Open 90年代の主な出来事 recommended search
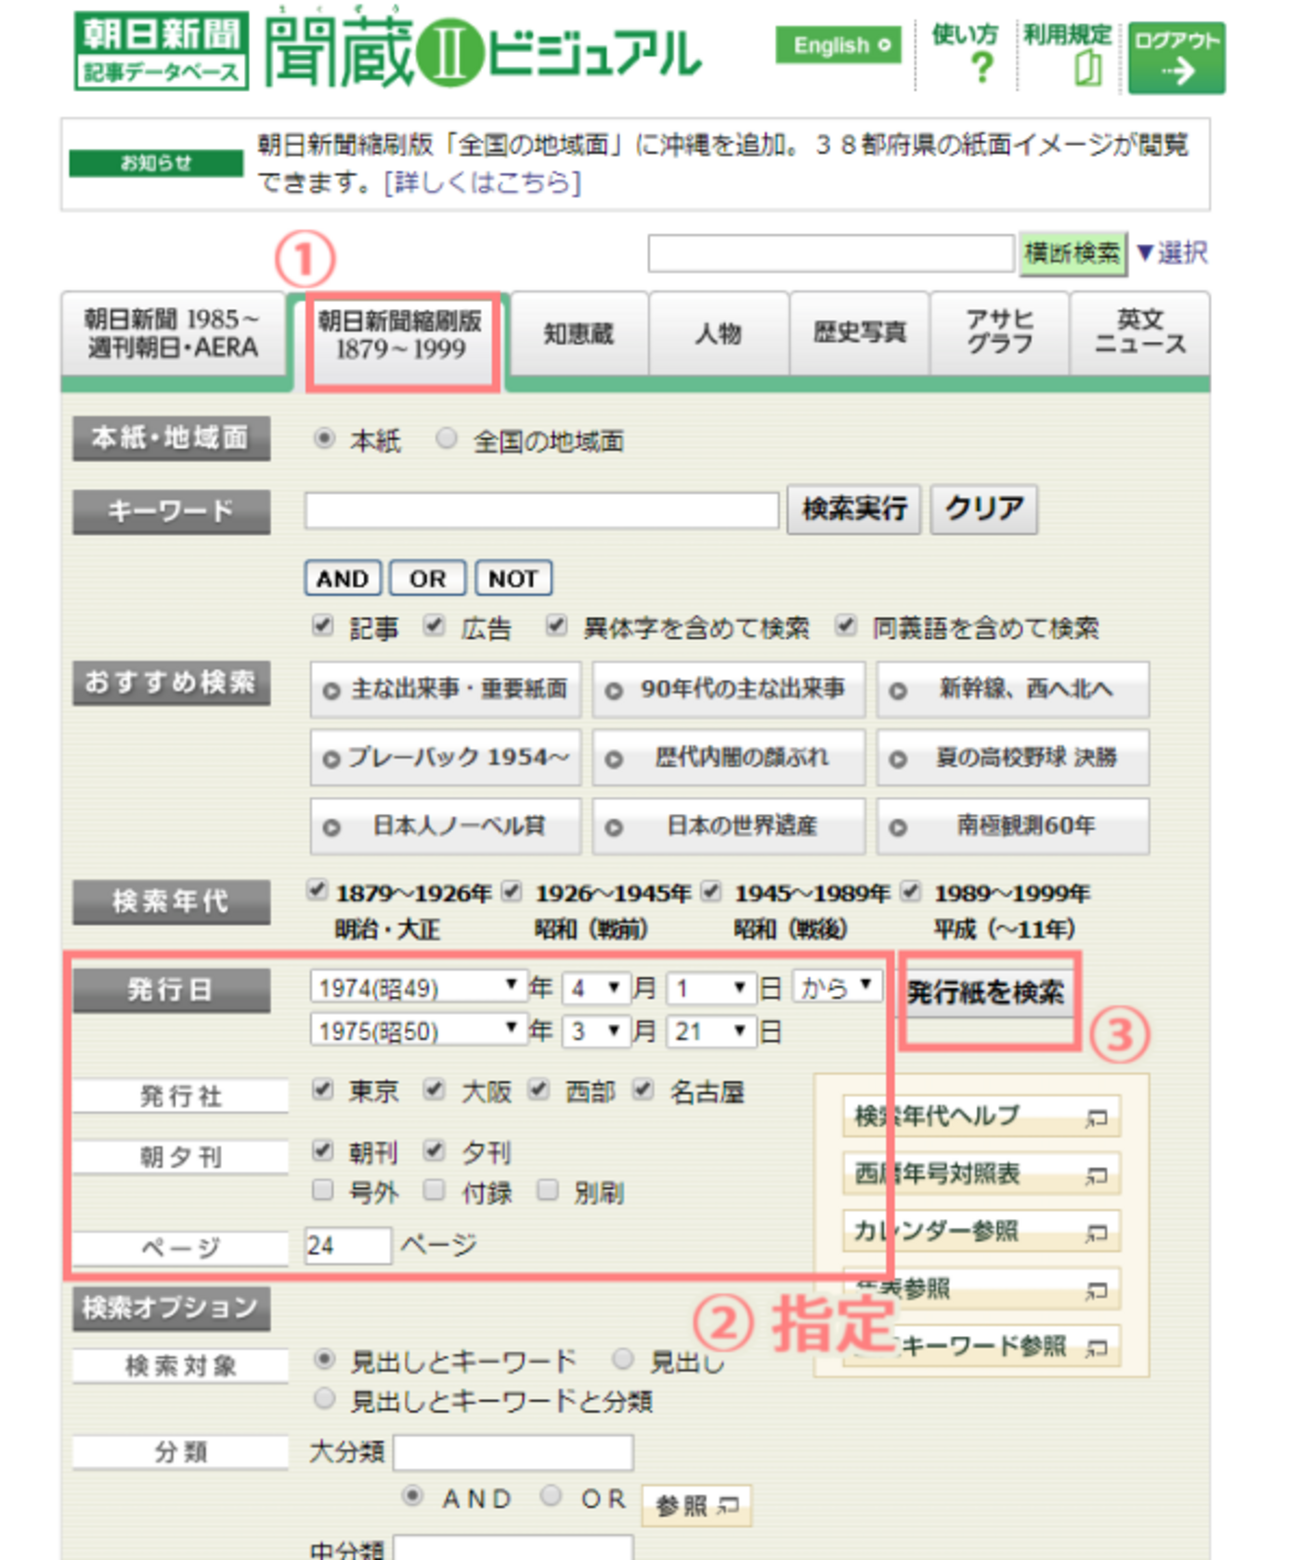1300x1560 pixels. pos(728,689)
